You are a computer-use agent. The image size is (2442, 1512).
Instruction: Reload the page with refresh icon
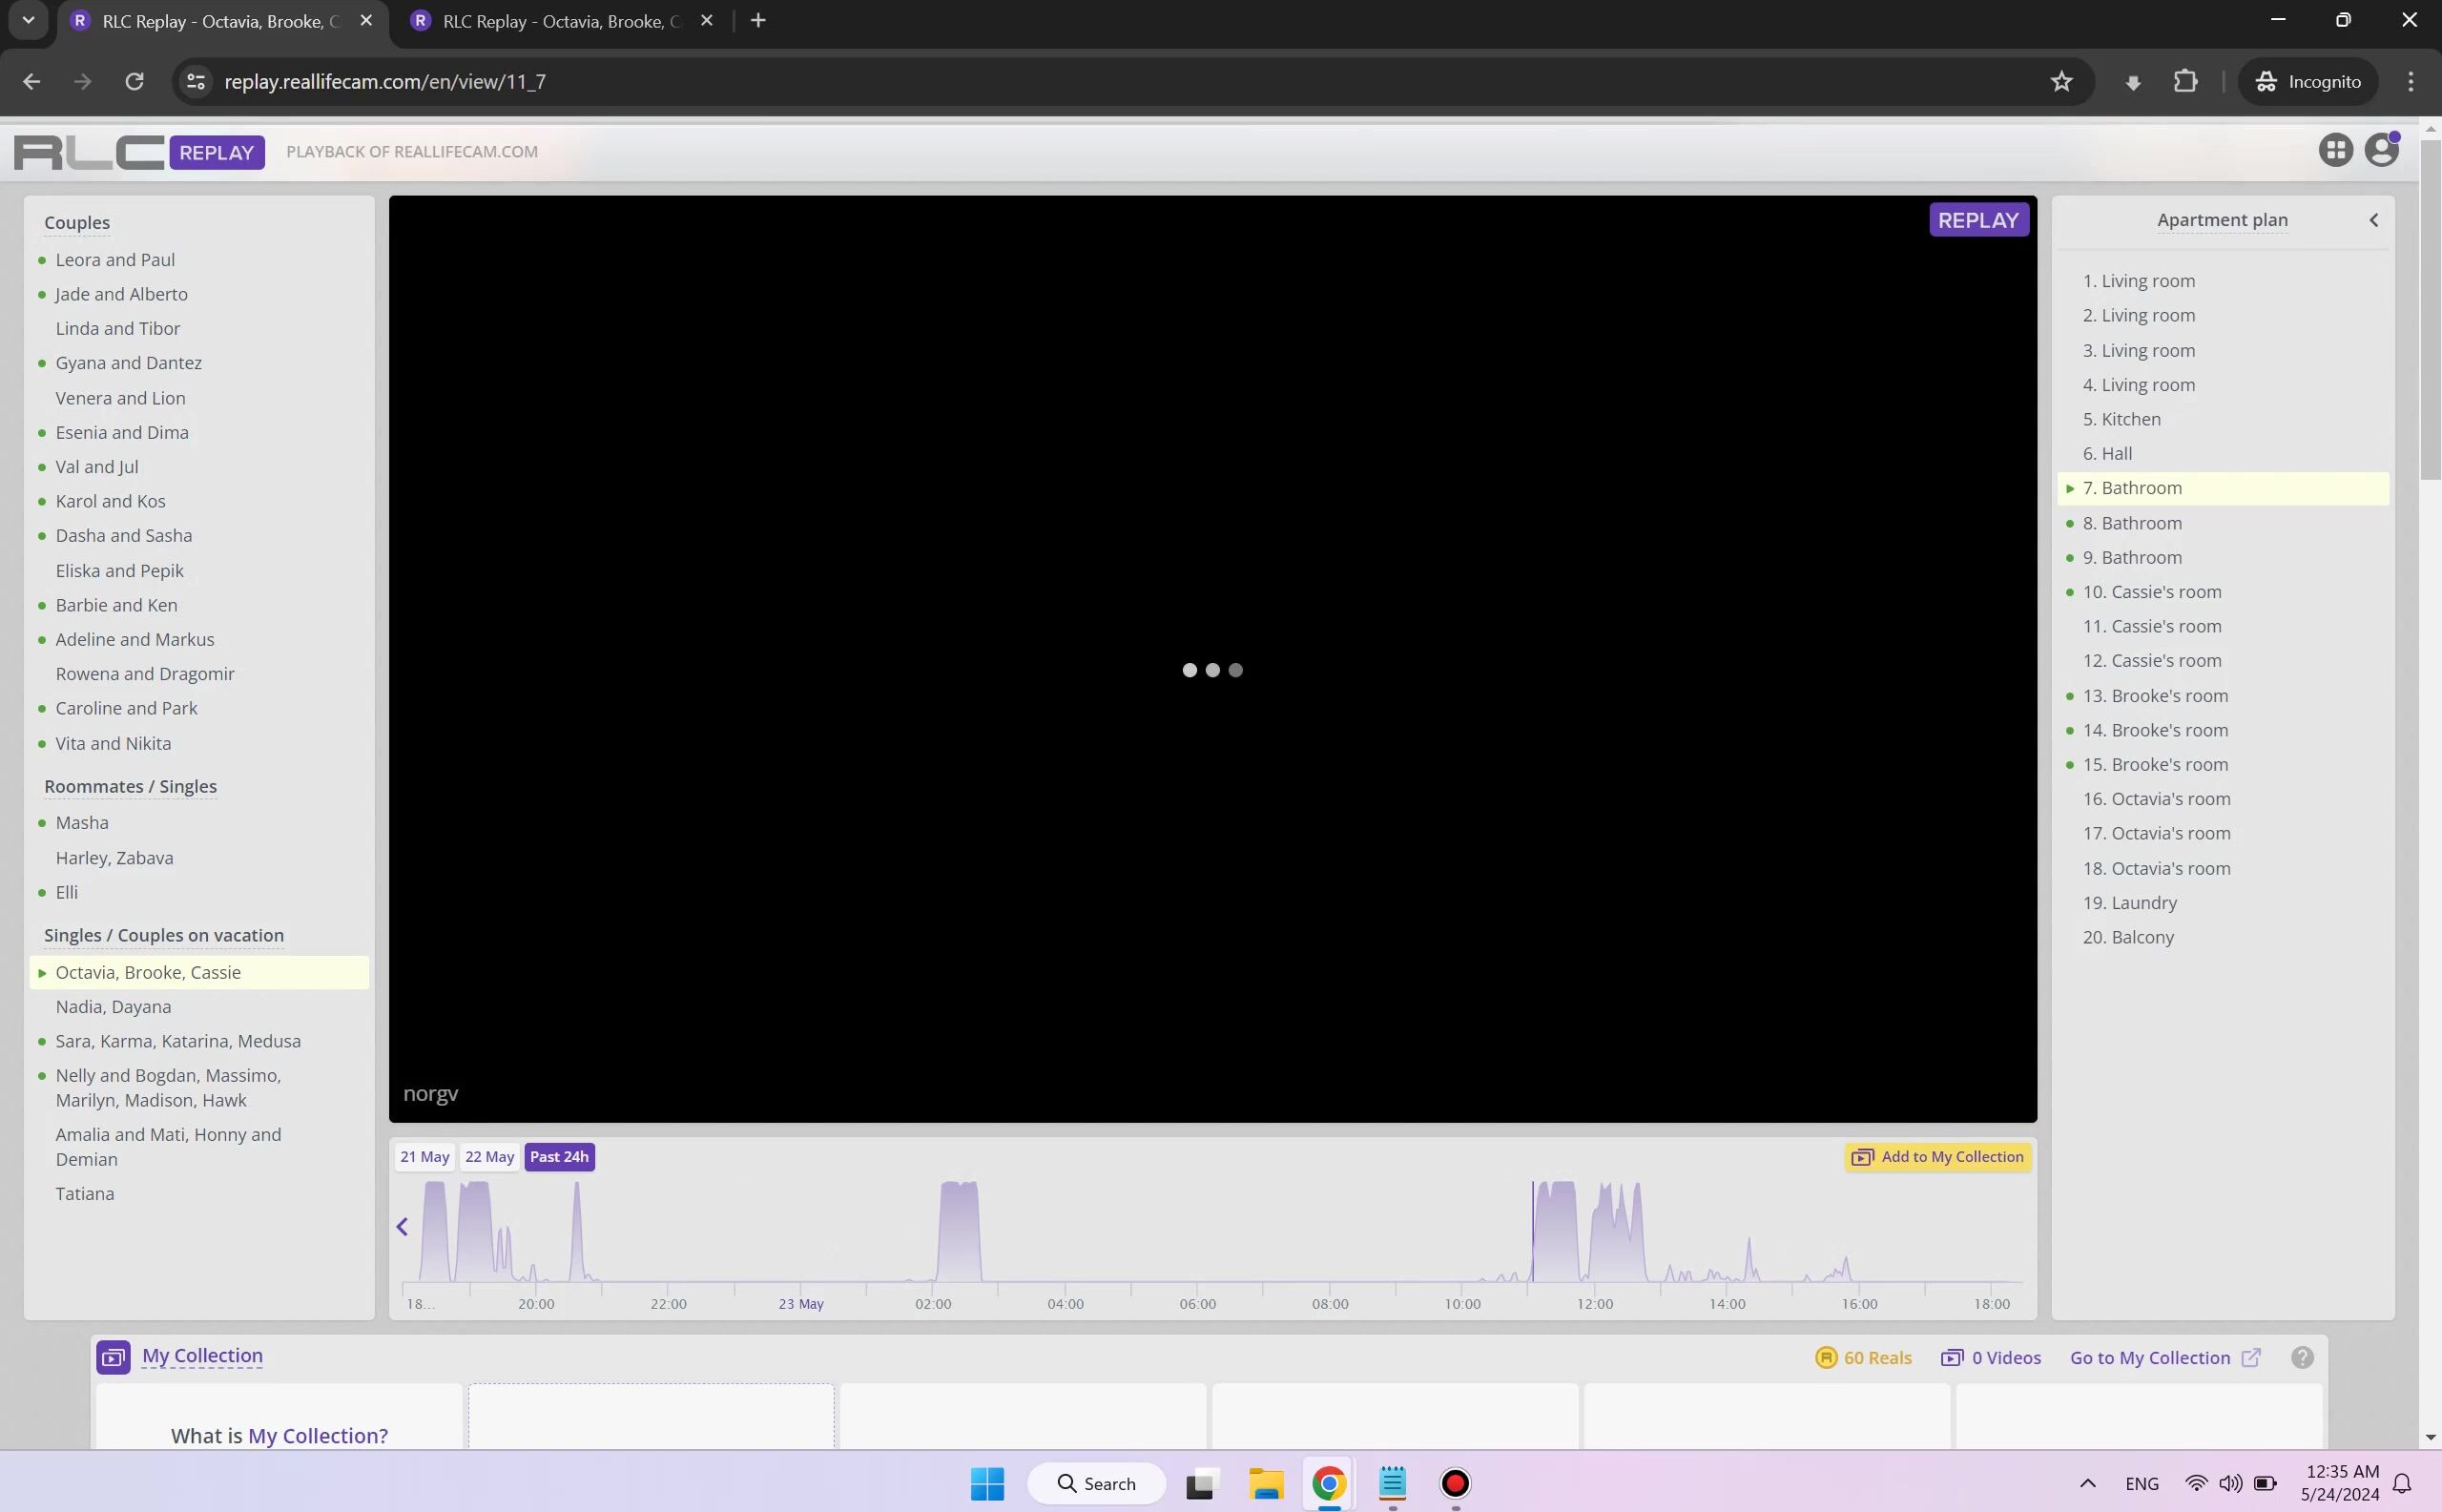click(x=134, y=82)
